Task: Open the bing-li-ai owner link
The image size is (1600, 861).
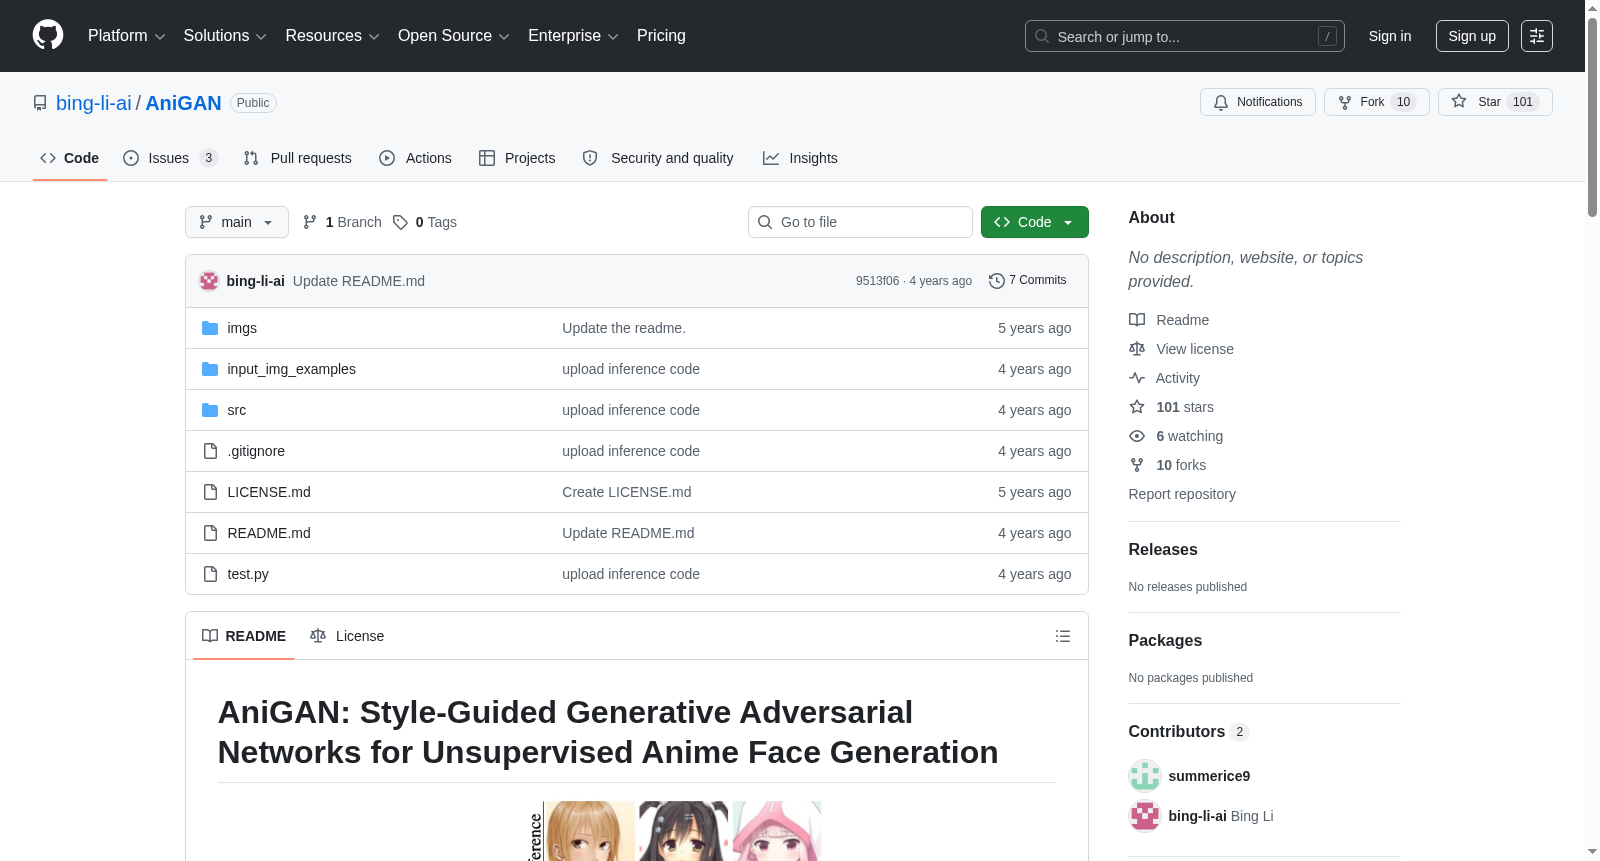Action: 94,103
